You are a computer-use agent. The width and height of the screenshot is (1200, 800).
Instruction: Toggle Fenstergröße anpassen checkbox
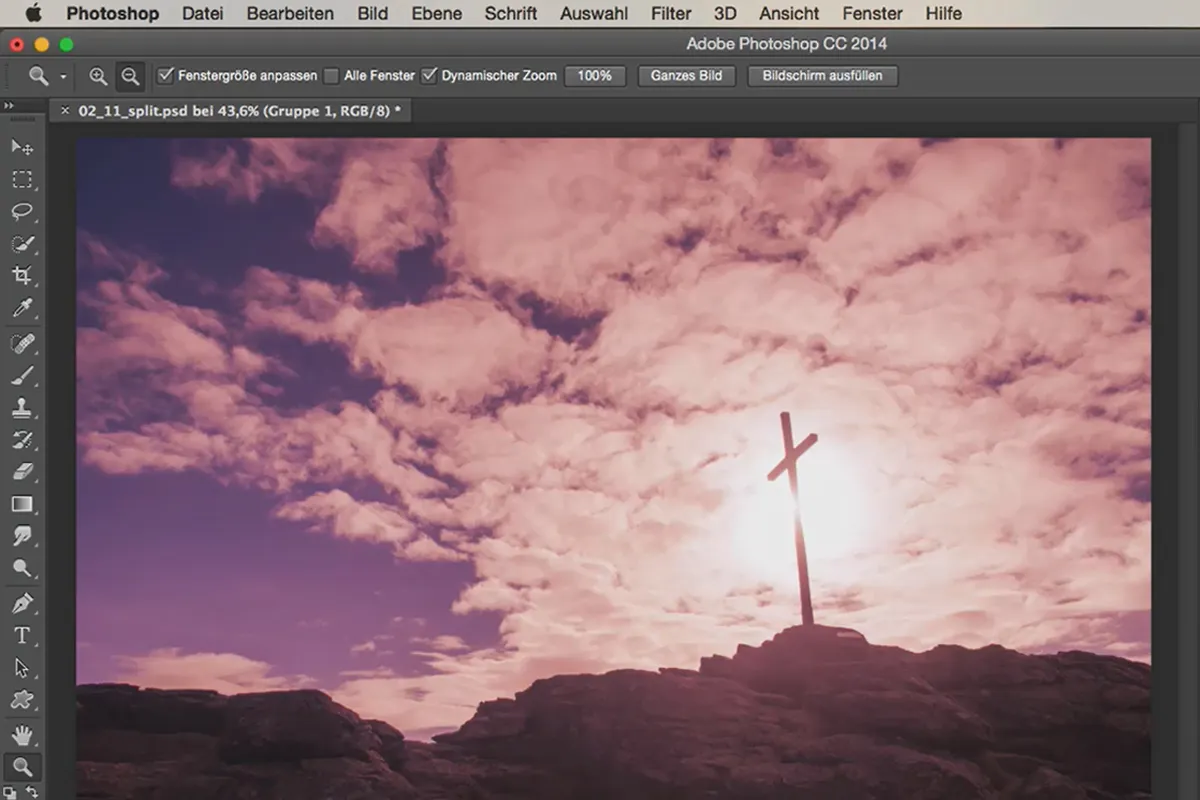(166, 75)
